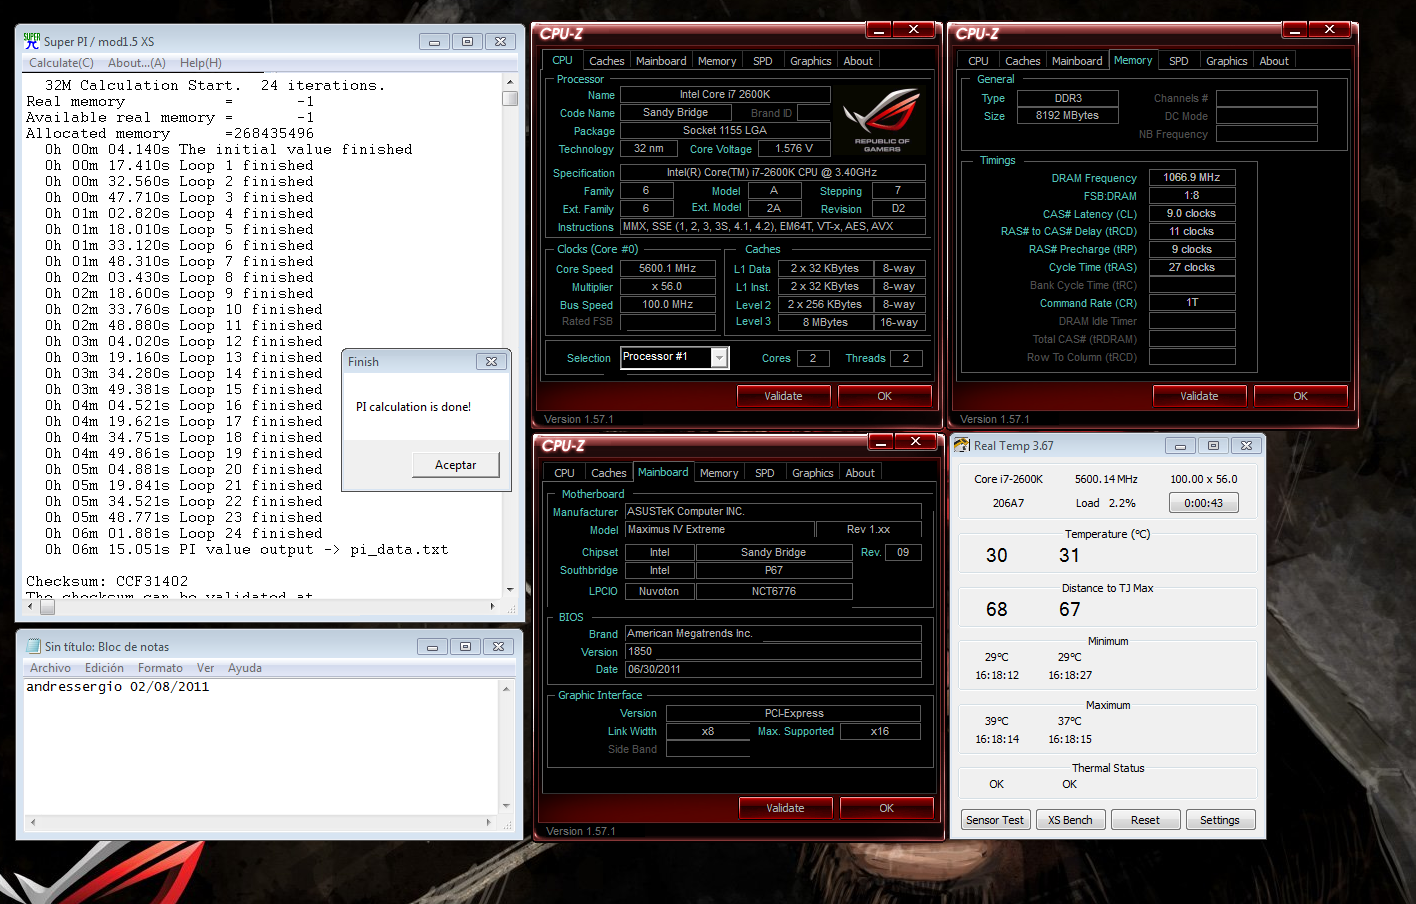Click the Super PI application icon in title bar
This screenshot has height=904, width=1416.
[32, 41]
